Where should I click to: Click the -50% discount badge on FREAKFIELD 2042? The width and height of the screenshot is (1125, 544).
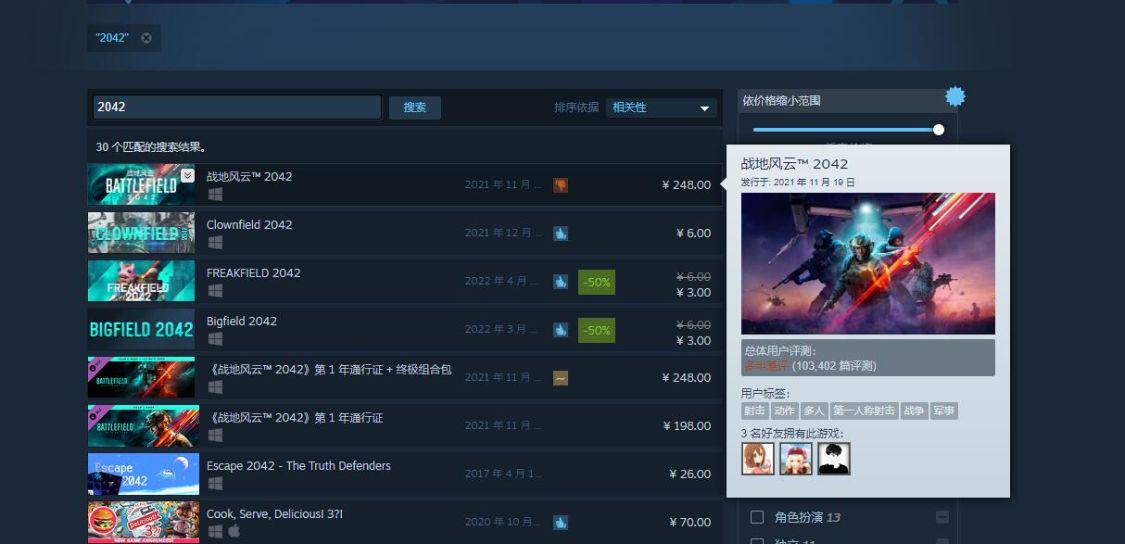(596, 282)
